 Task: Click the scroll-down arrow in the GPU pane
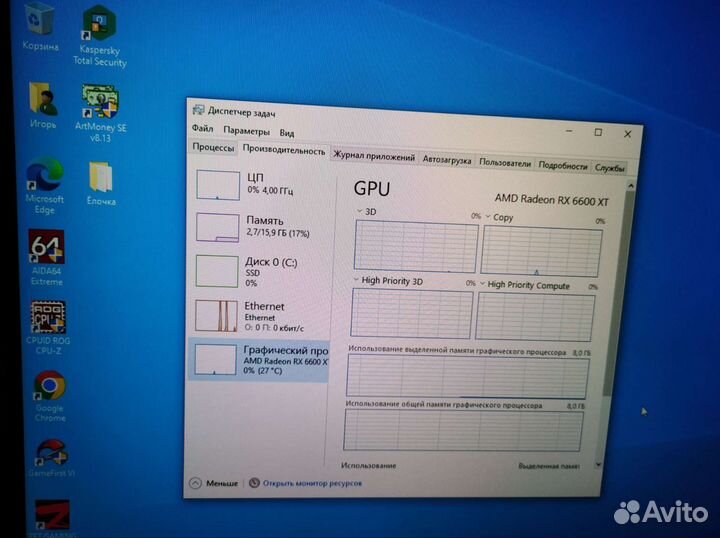598,464
